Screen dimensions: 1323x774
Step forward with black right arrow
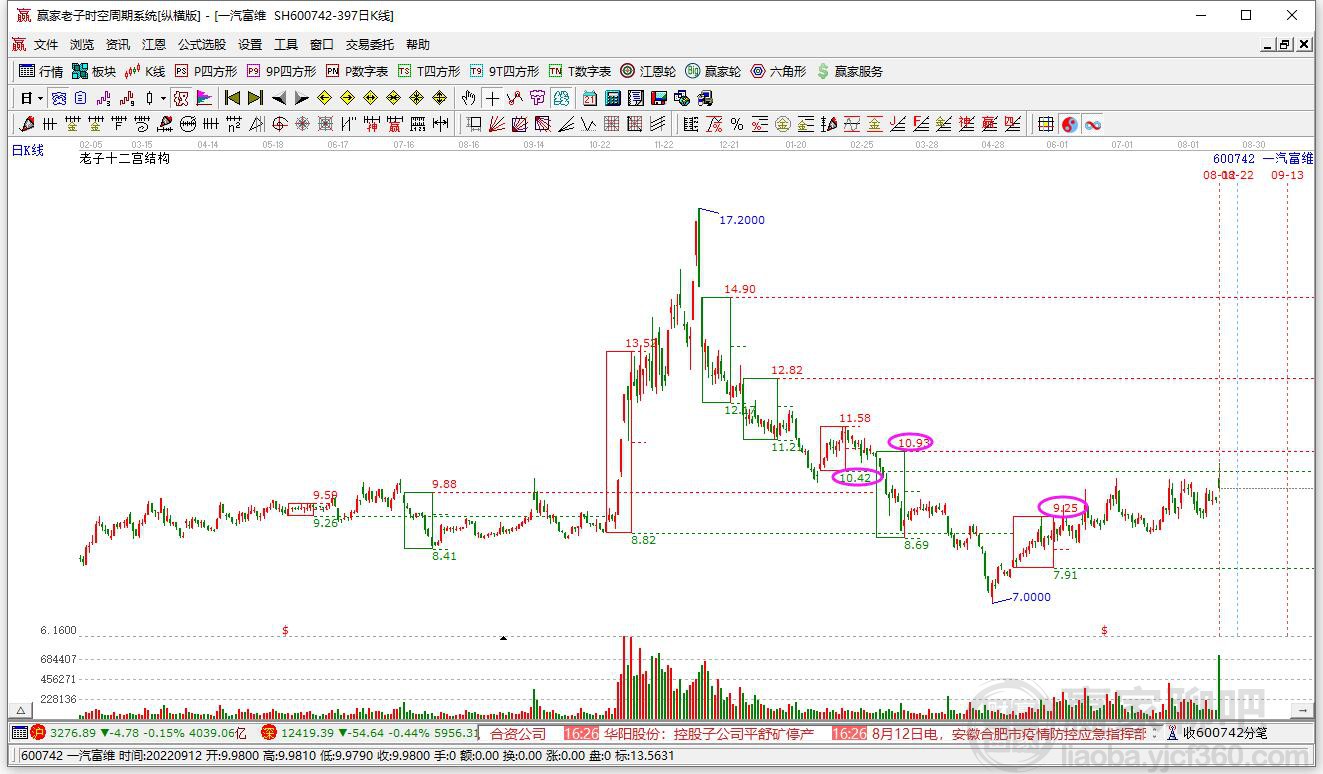click(302, 98)
